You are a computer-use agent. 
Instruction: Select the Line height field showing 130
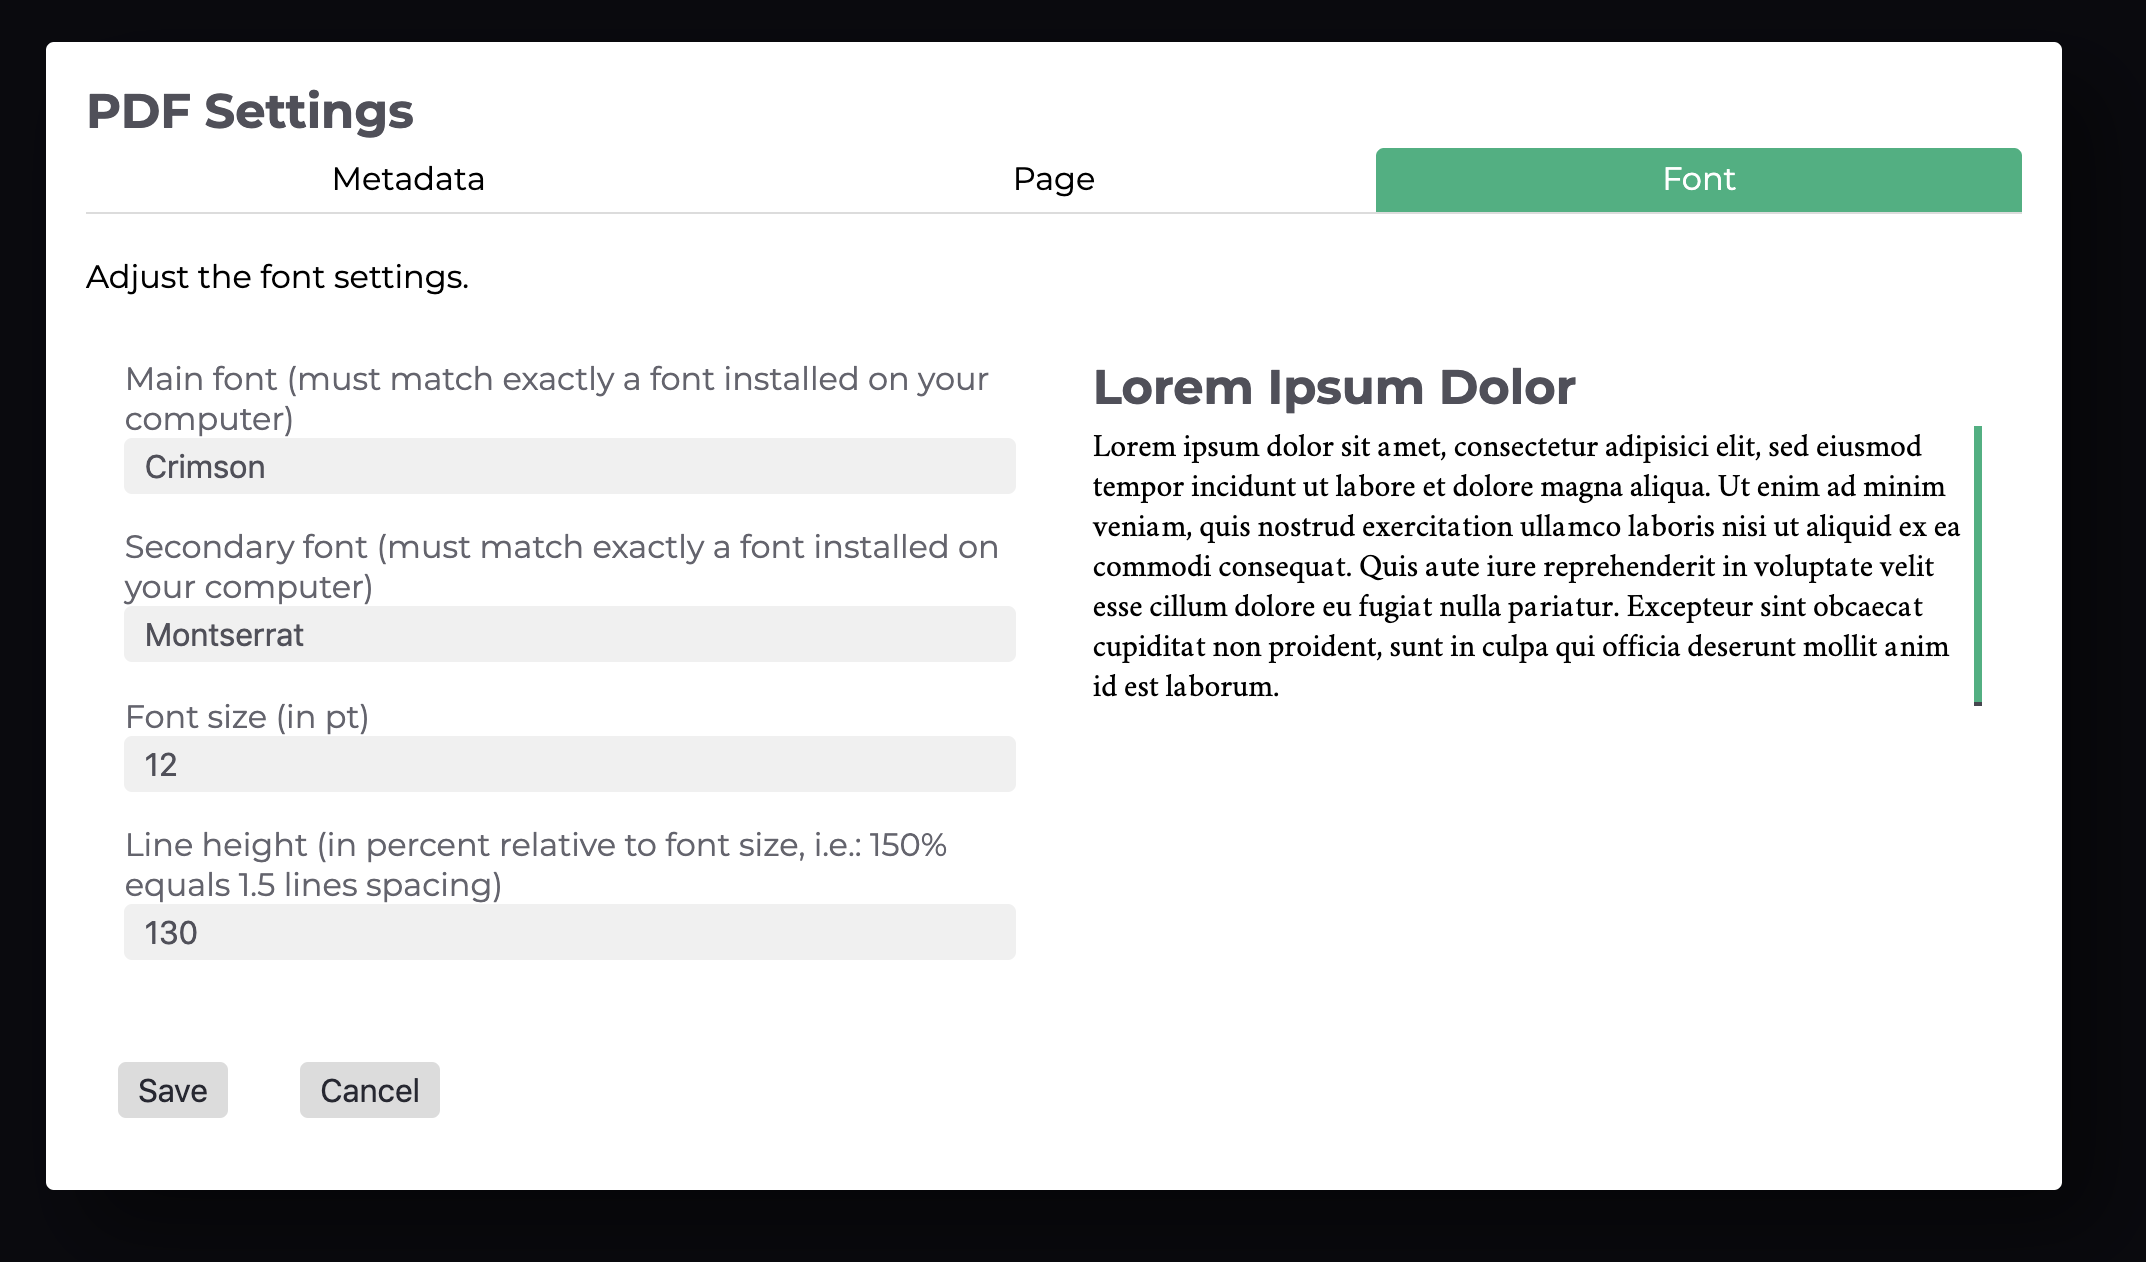click(x=569, y=932)
